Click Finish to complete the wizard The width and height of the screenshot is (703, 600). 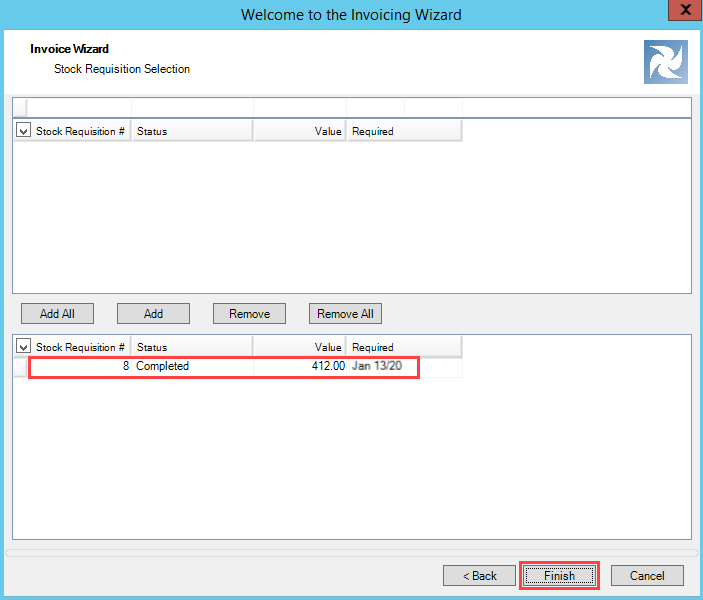click(559, 576)
